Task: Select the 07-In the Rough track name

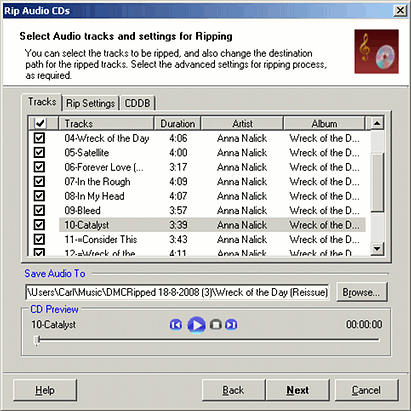Action: pyautogui.click(x=97, y=181)
